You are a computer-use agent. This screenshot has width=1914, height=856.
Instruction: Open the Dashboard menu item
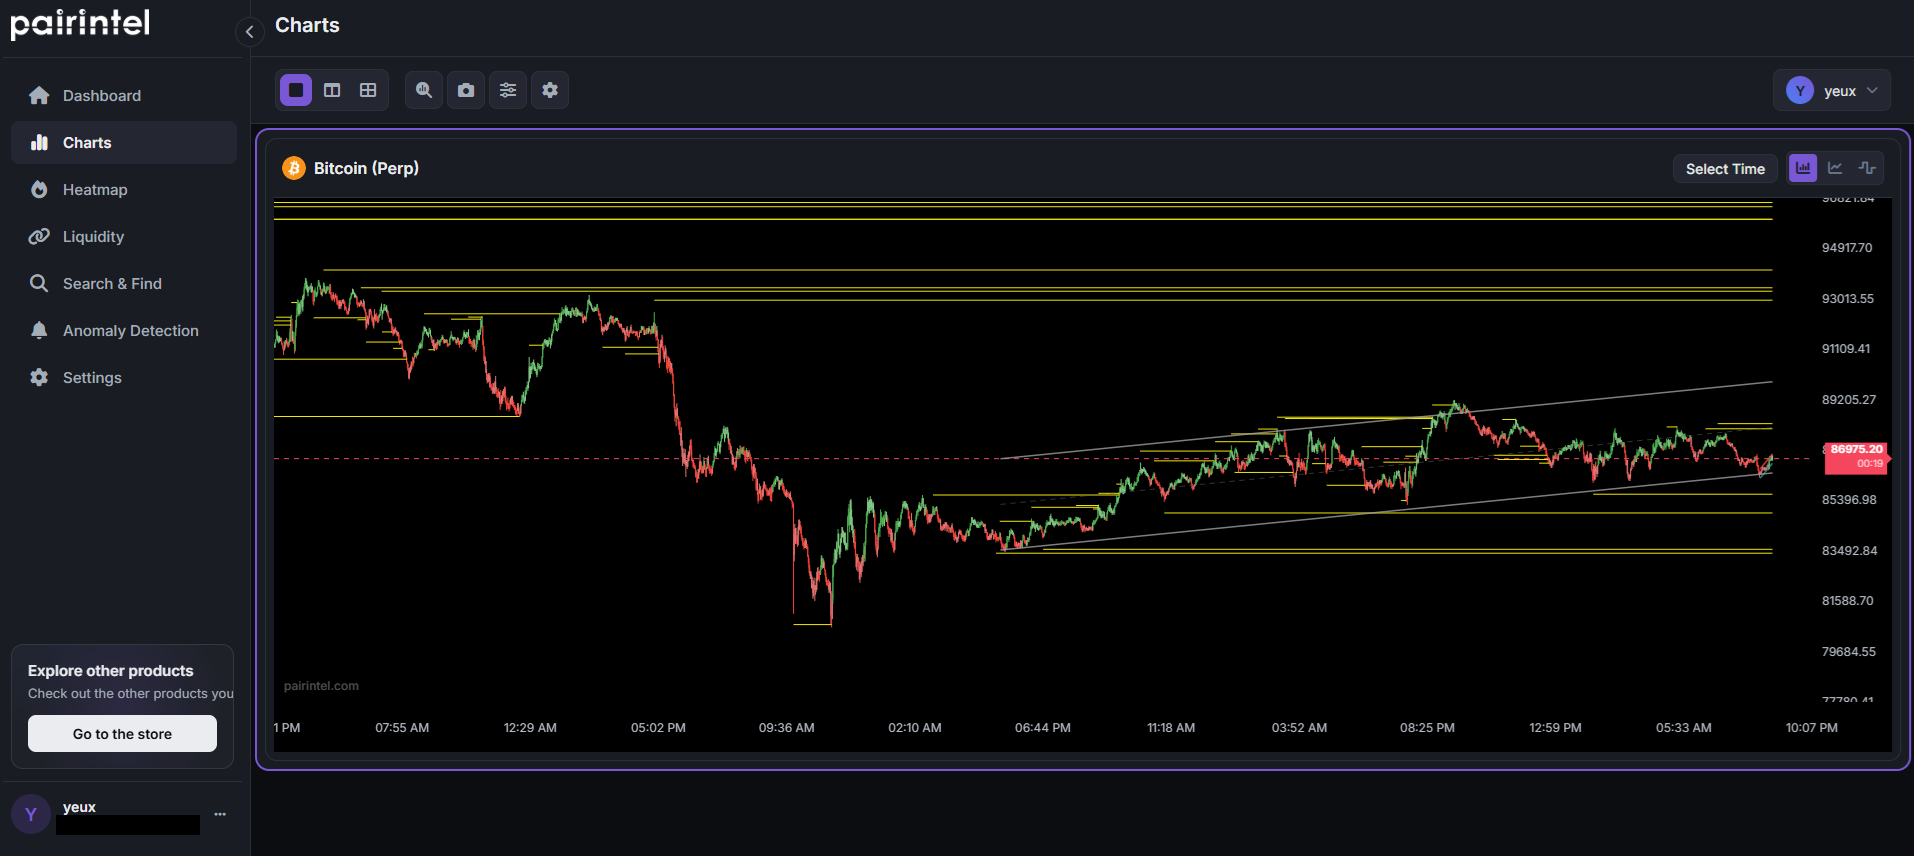[101, 96]
